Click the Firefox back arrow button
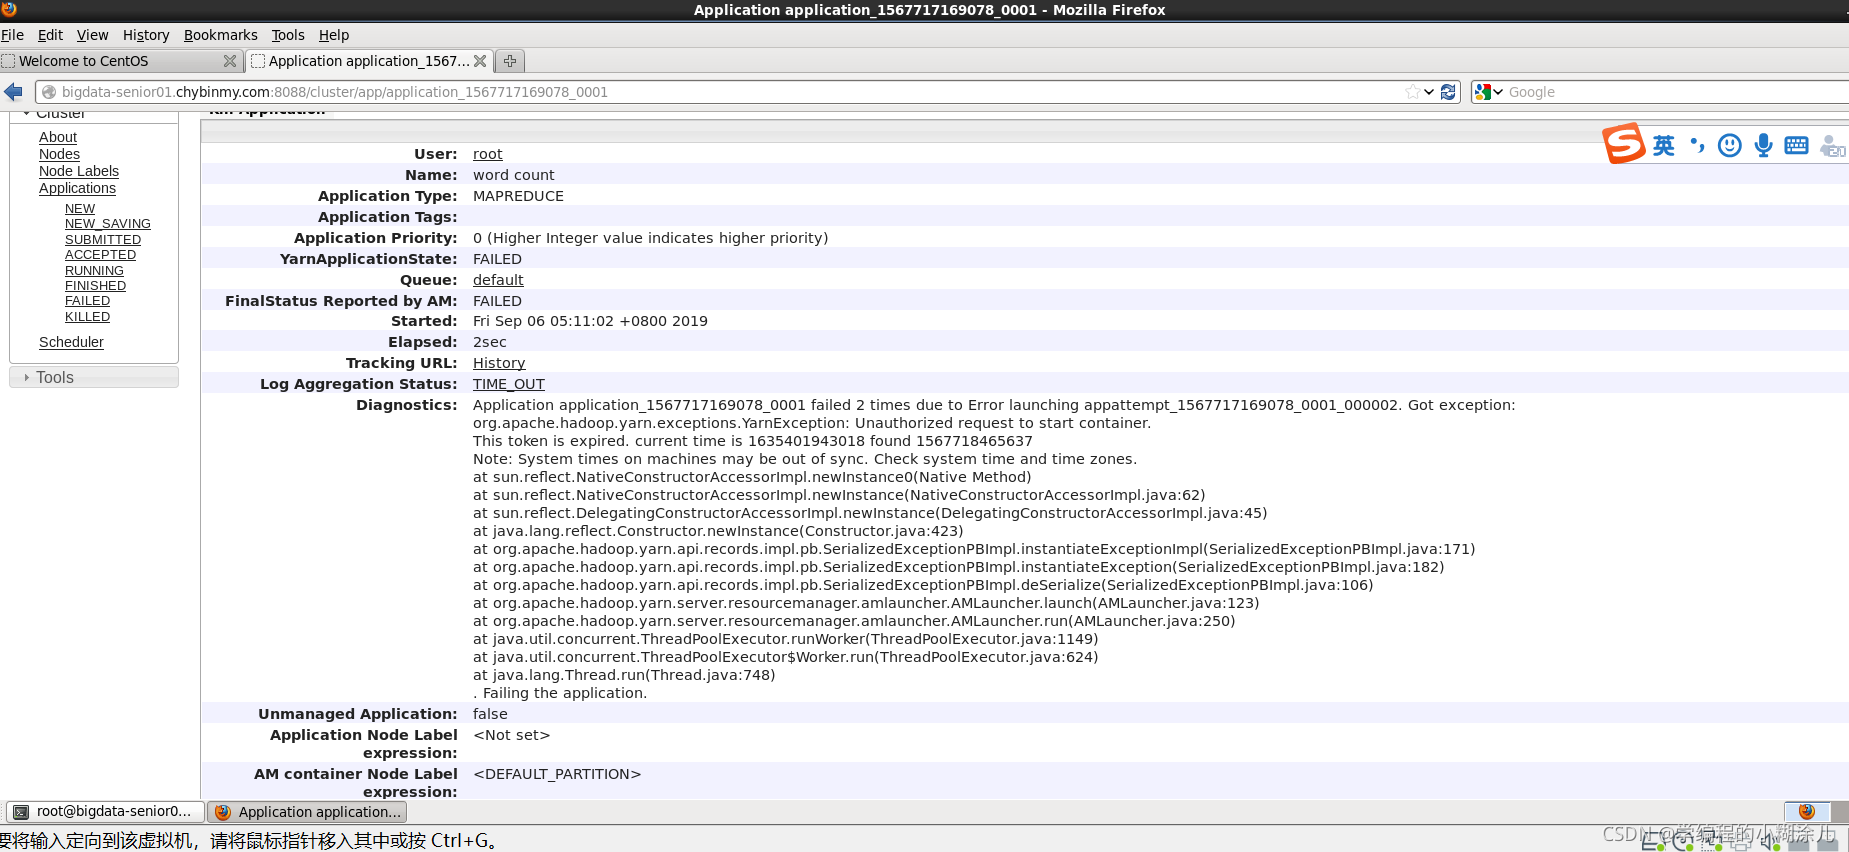 (13, 92)
